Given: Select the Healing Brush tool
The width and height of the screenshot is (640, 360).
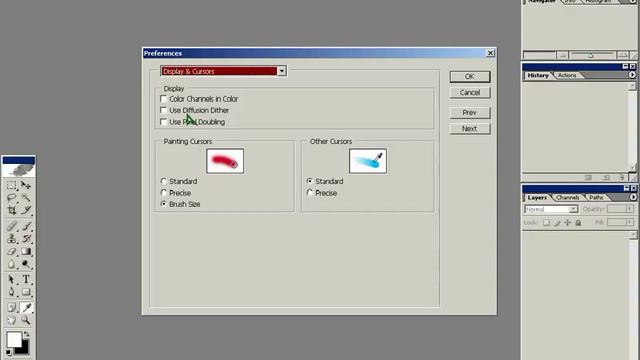Looking at the screenshot, I should (11, 226).
